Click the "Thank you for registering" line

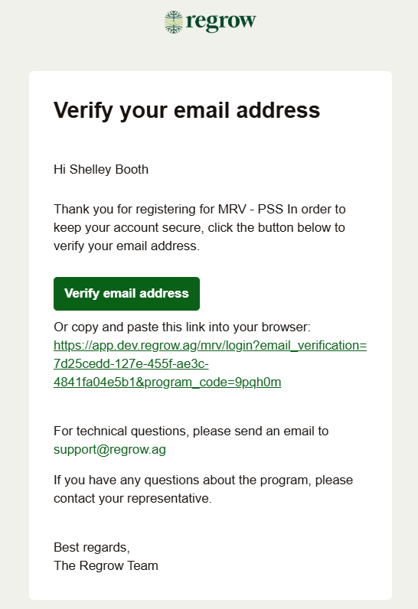tap(200, 209)
